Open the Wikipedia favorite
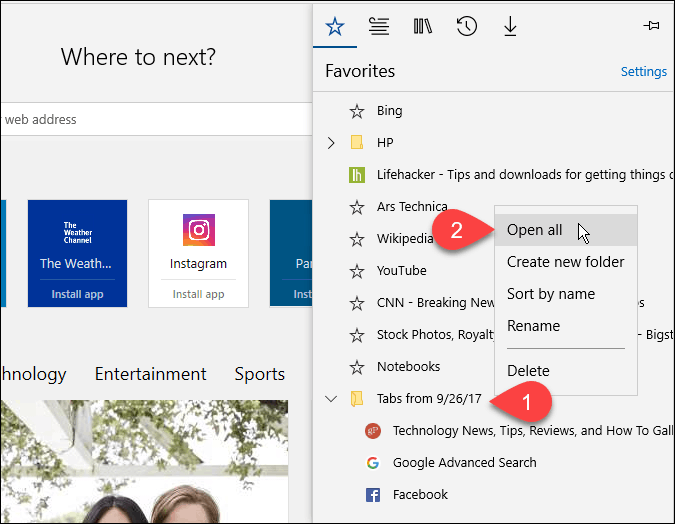 (404, 239)
